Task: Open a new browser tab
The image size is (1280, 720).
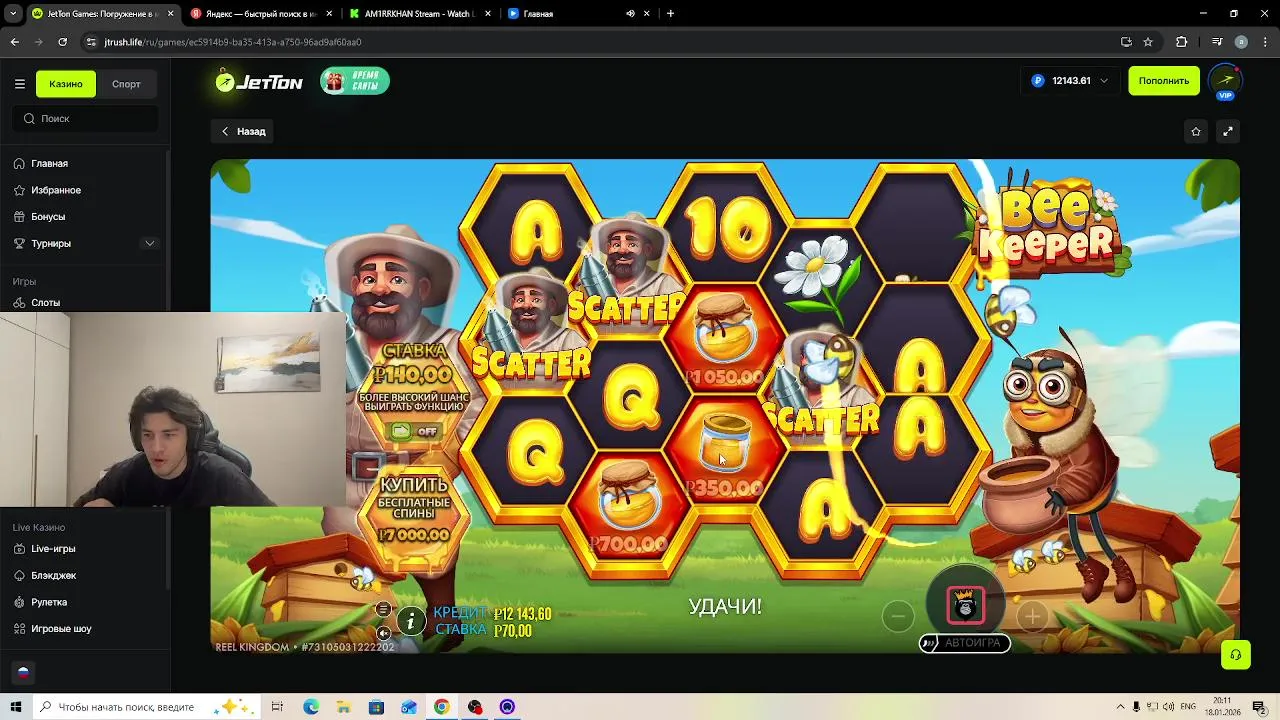Action: point(670,14)
